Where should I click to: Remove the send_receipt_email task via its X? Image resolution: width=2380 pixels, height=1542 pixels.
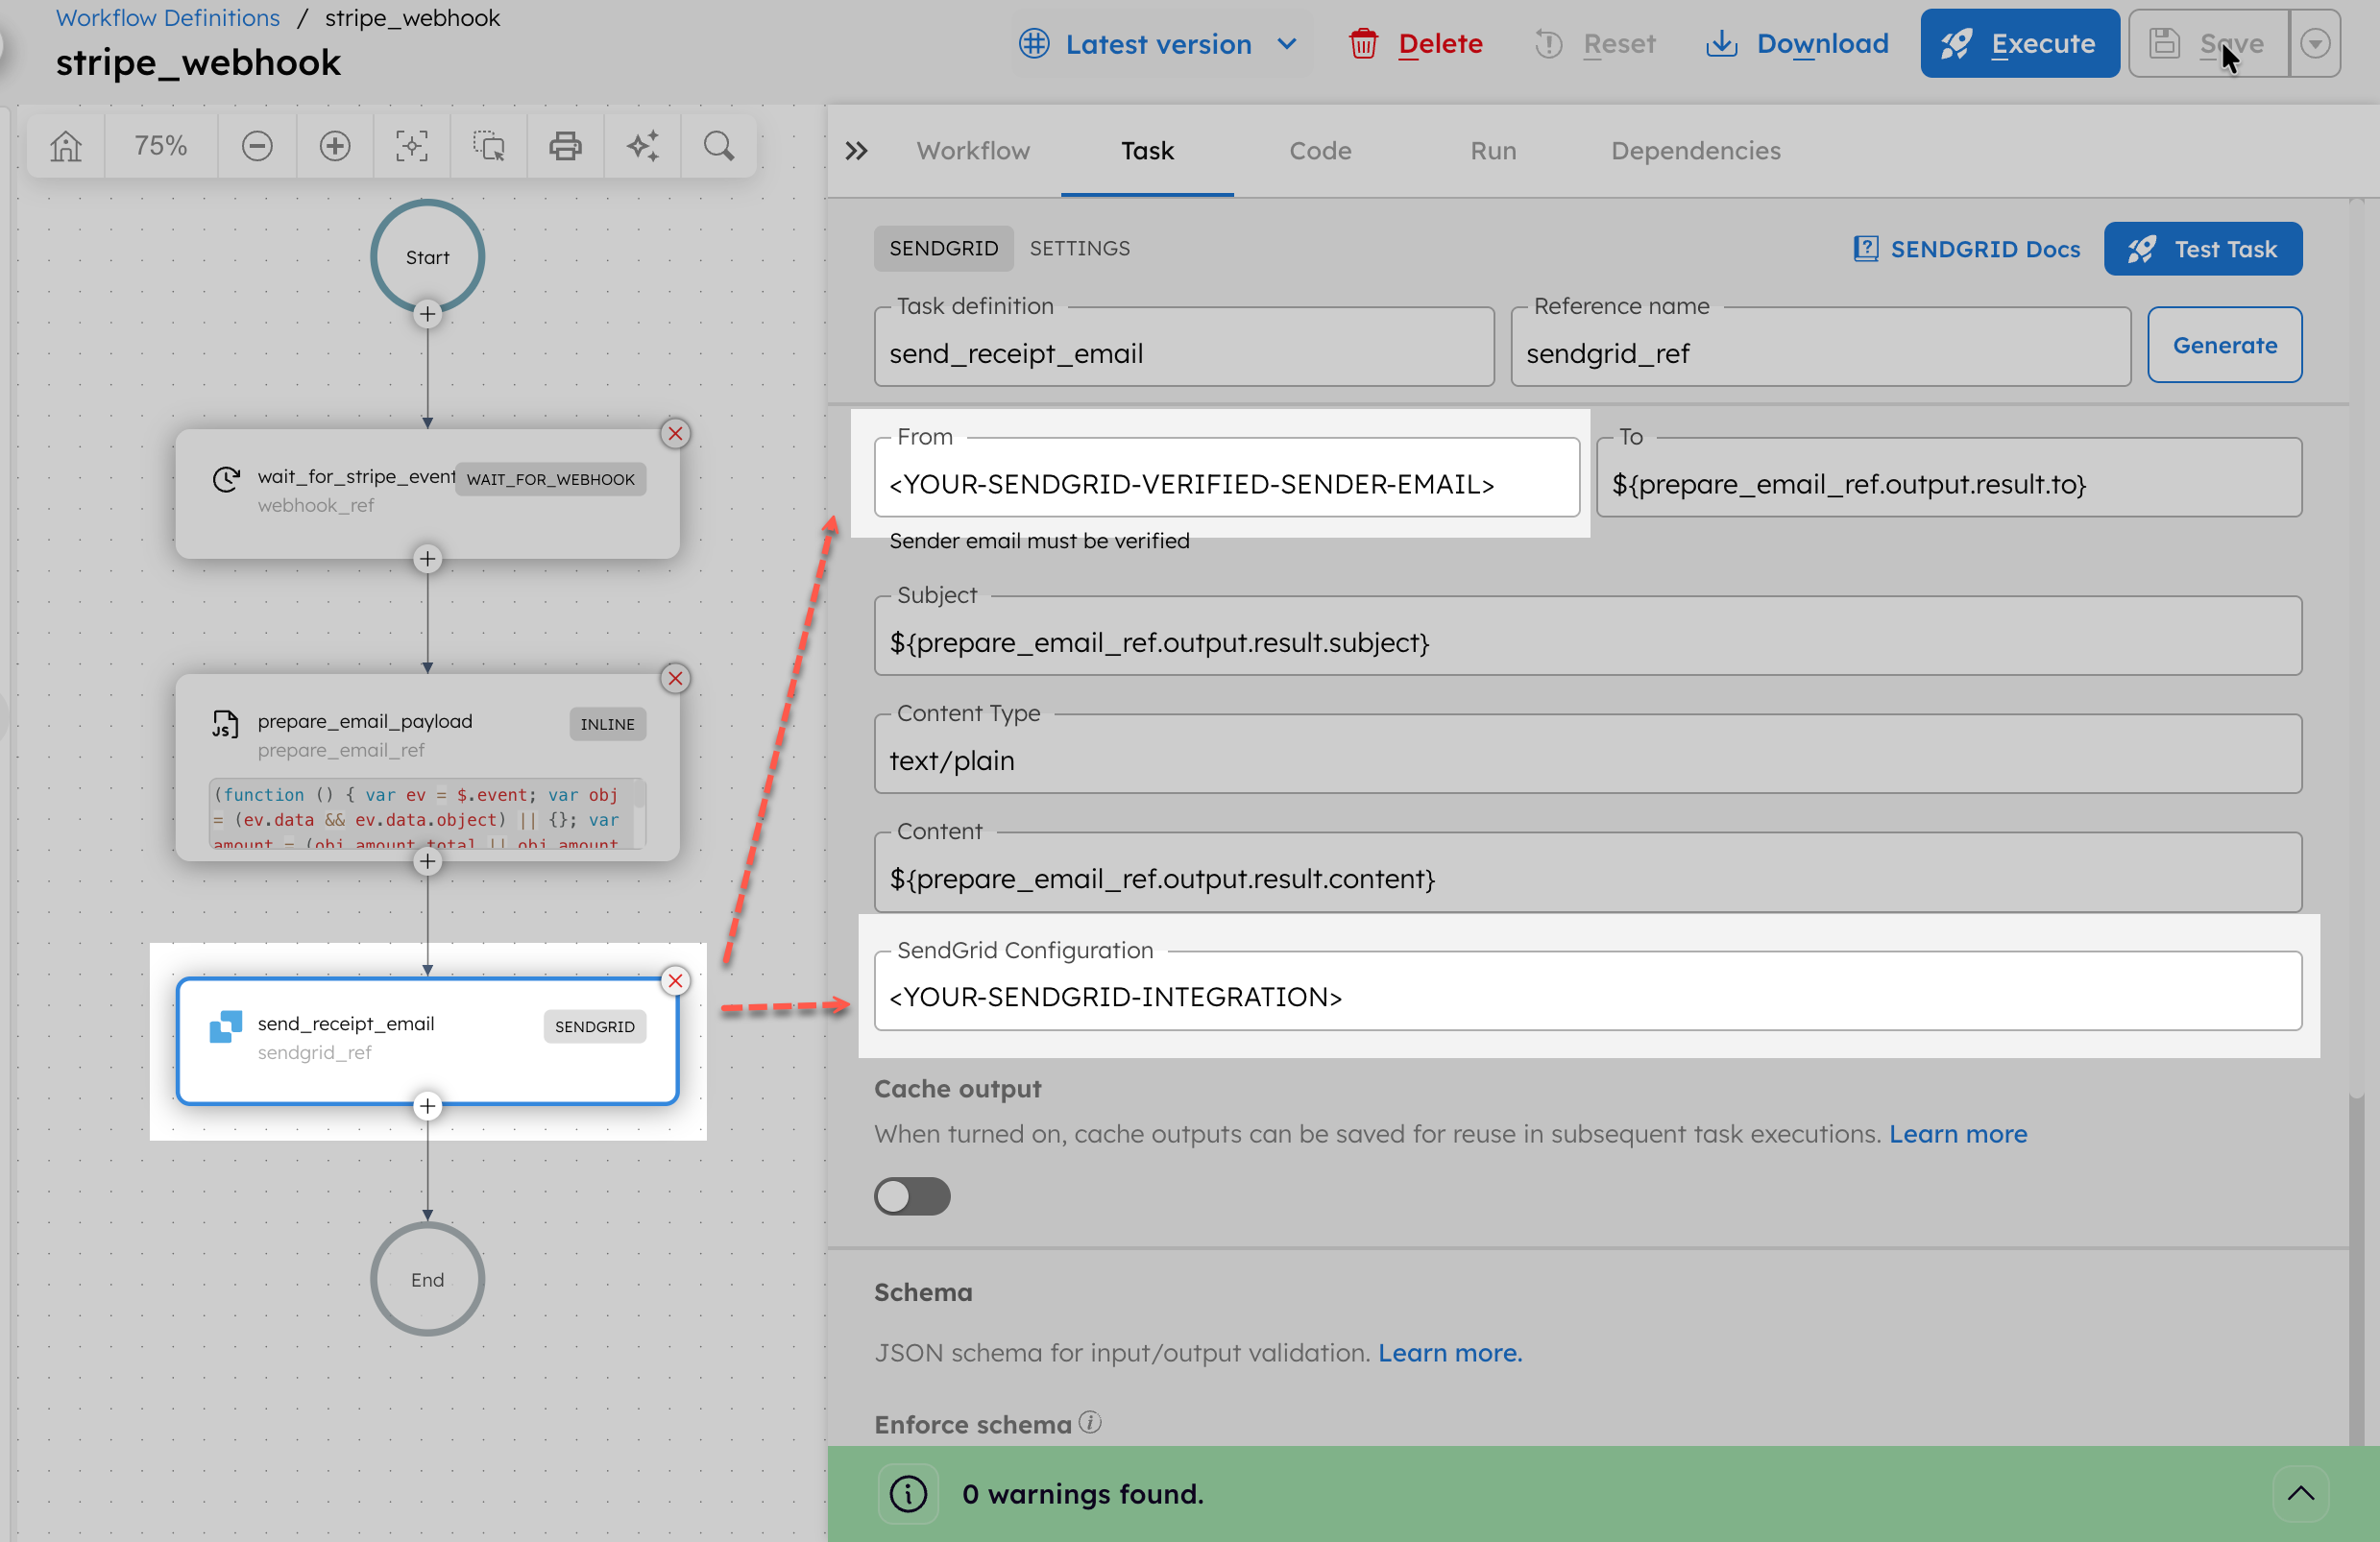tap(676, 981)
